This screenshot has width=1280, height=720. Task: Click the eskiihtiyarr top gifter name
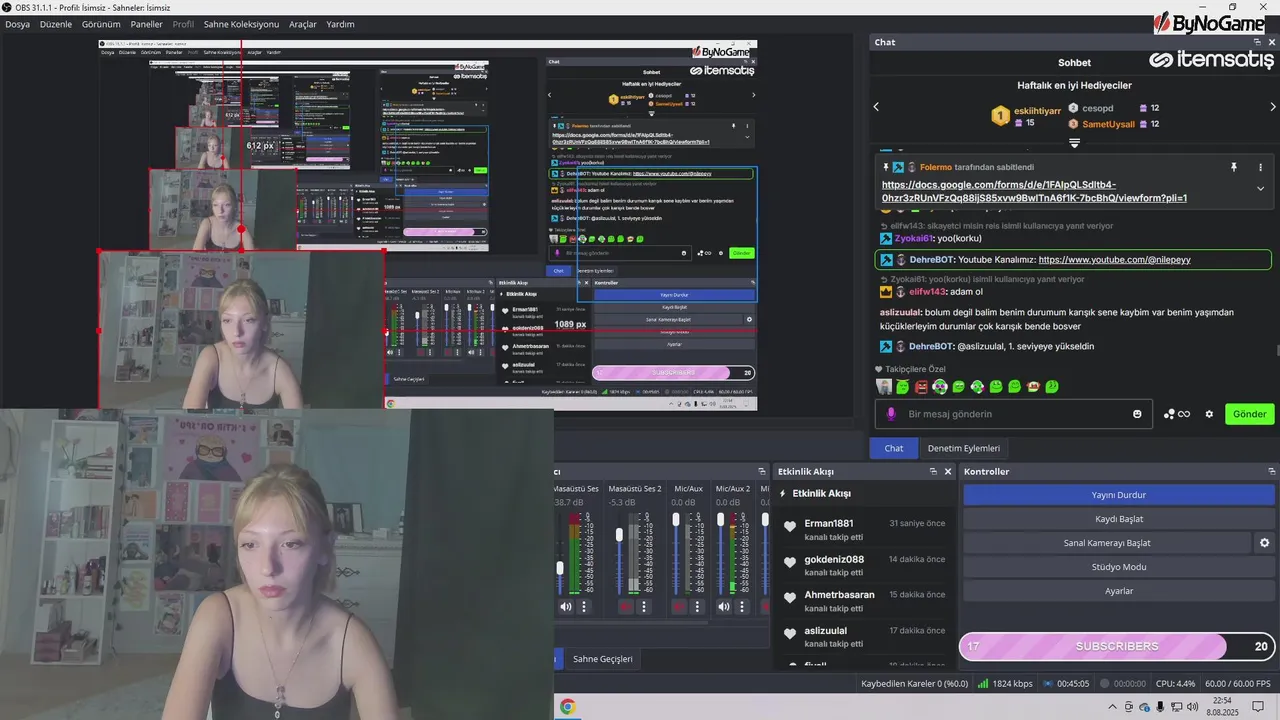1035,111
